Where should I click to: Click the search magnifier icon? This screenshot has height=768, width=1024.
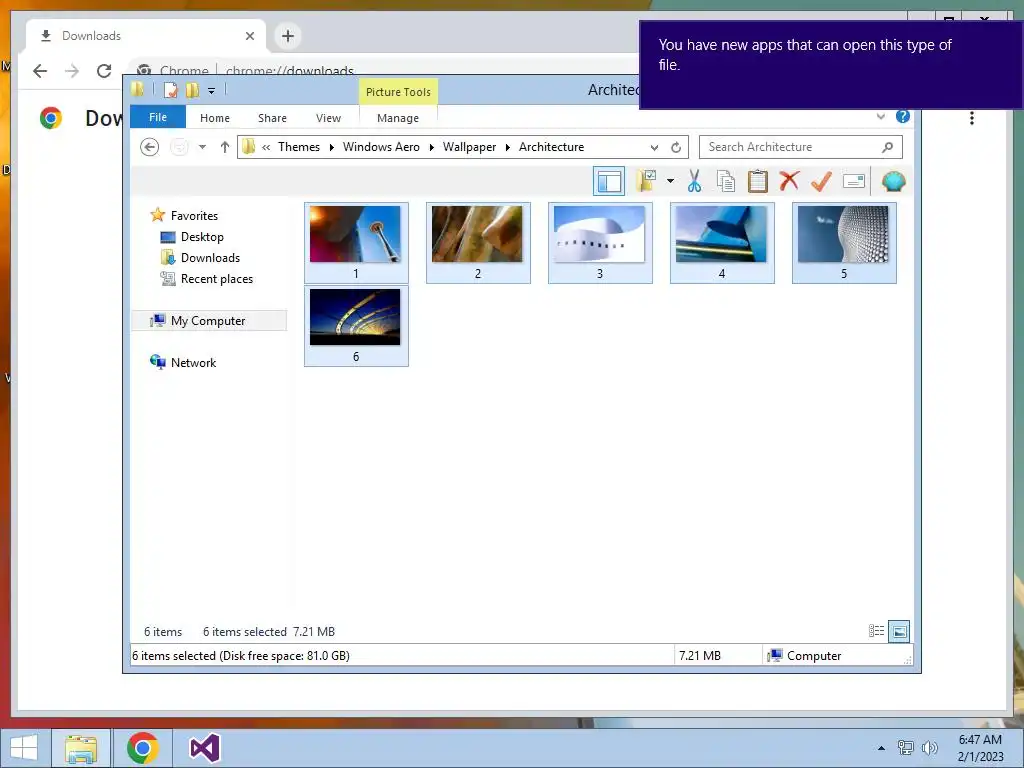(x=887, y=147)
